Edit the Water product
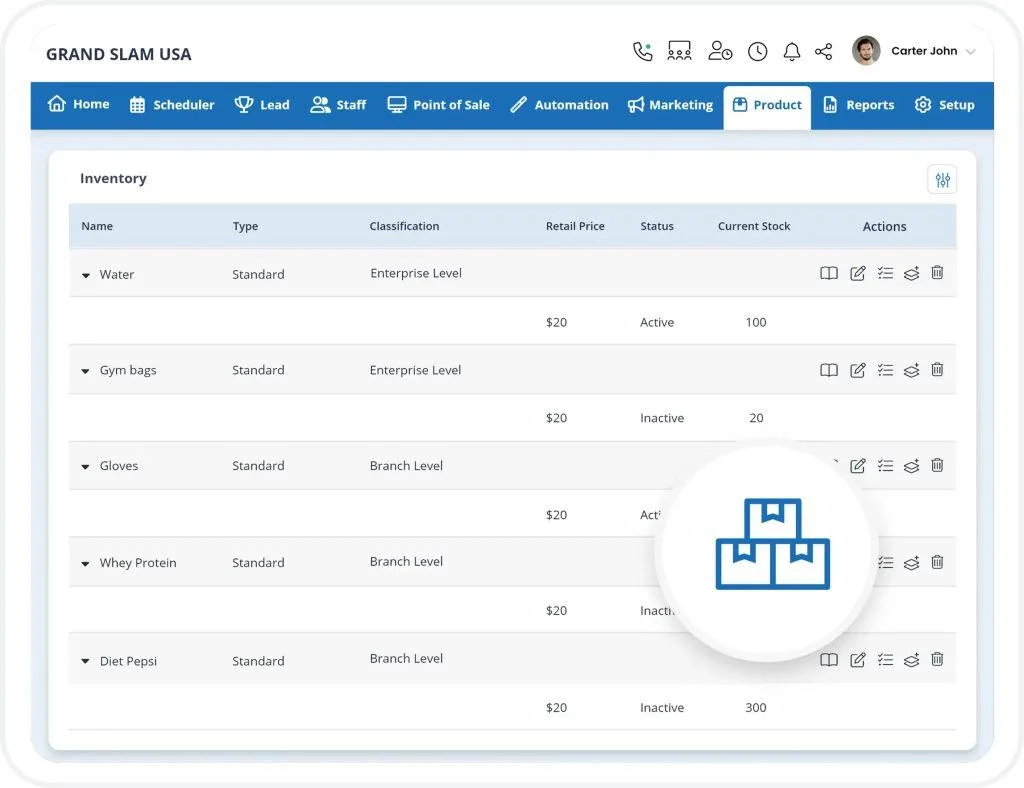The width and height of the screenshot is (1024, 788). click(x=857, y=273)
